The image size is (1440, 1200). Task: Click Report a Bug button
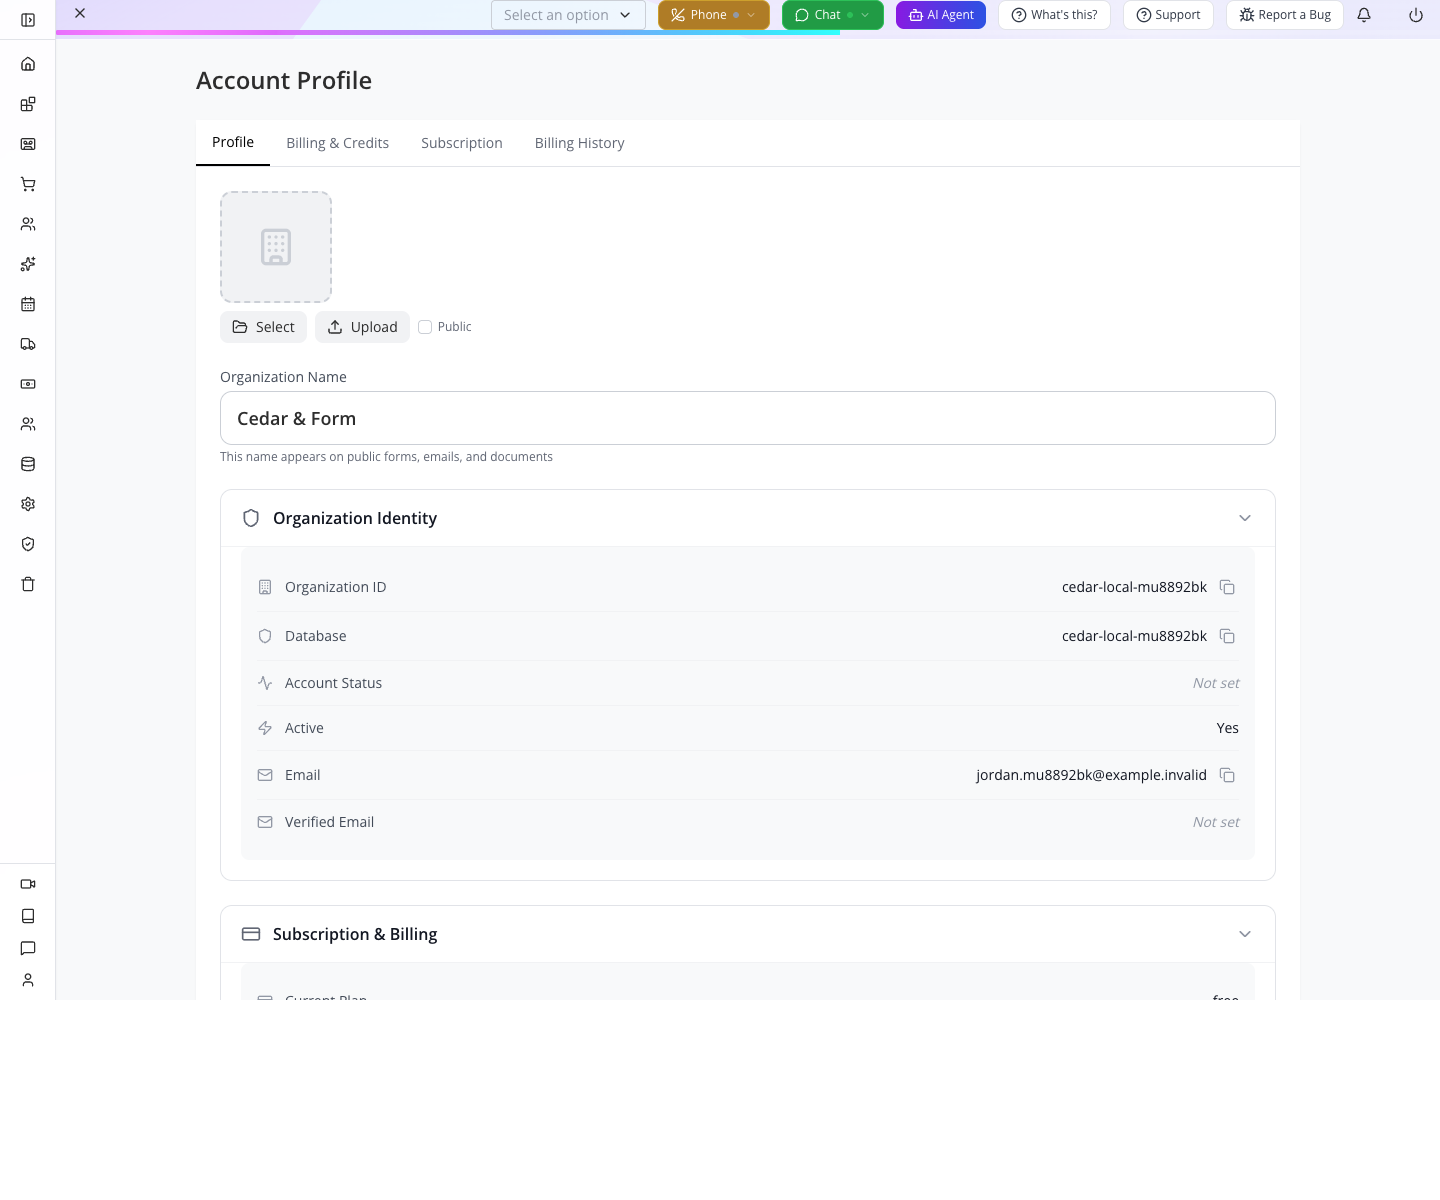(x=1285, y=15)
